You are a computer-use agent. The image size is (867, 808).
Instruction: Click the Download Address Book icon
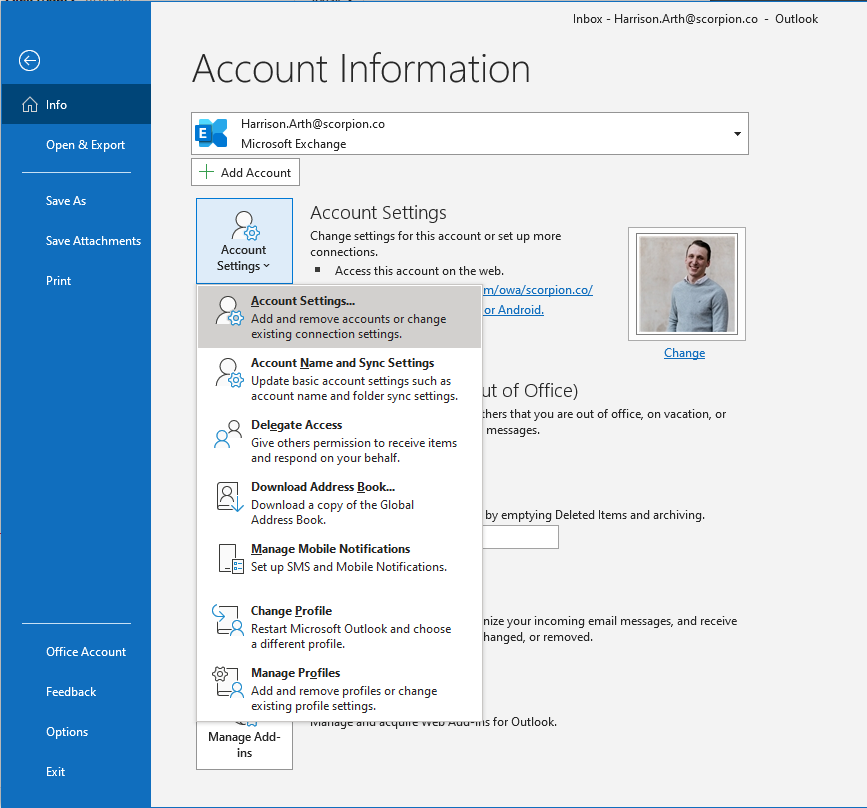point(229,497)
